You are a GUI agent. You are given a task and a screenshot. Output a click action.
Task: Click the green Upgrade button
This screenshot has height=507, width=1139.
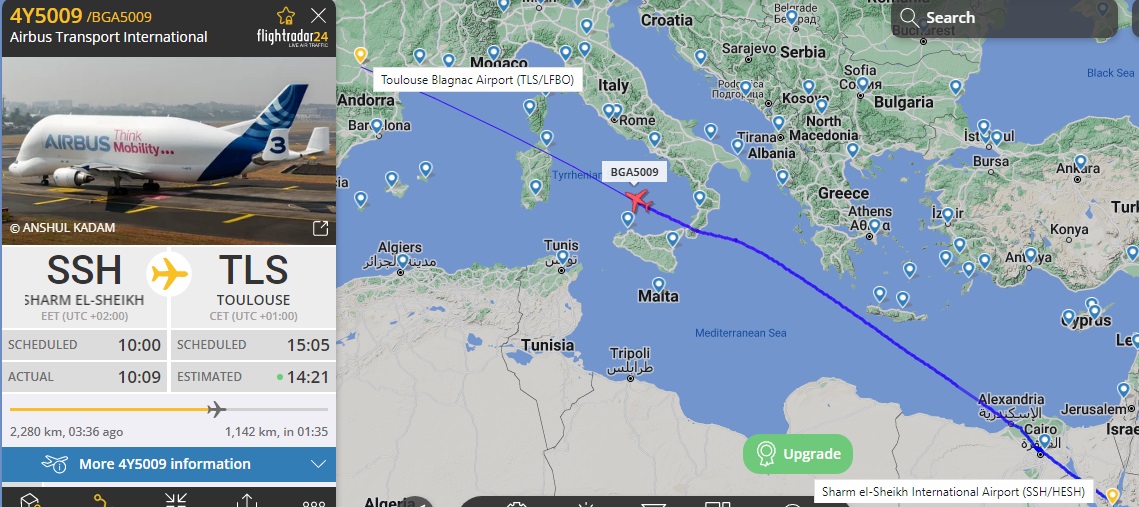click(798, 454)
